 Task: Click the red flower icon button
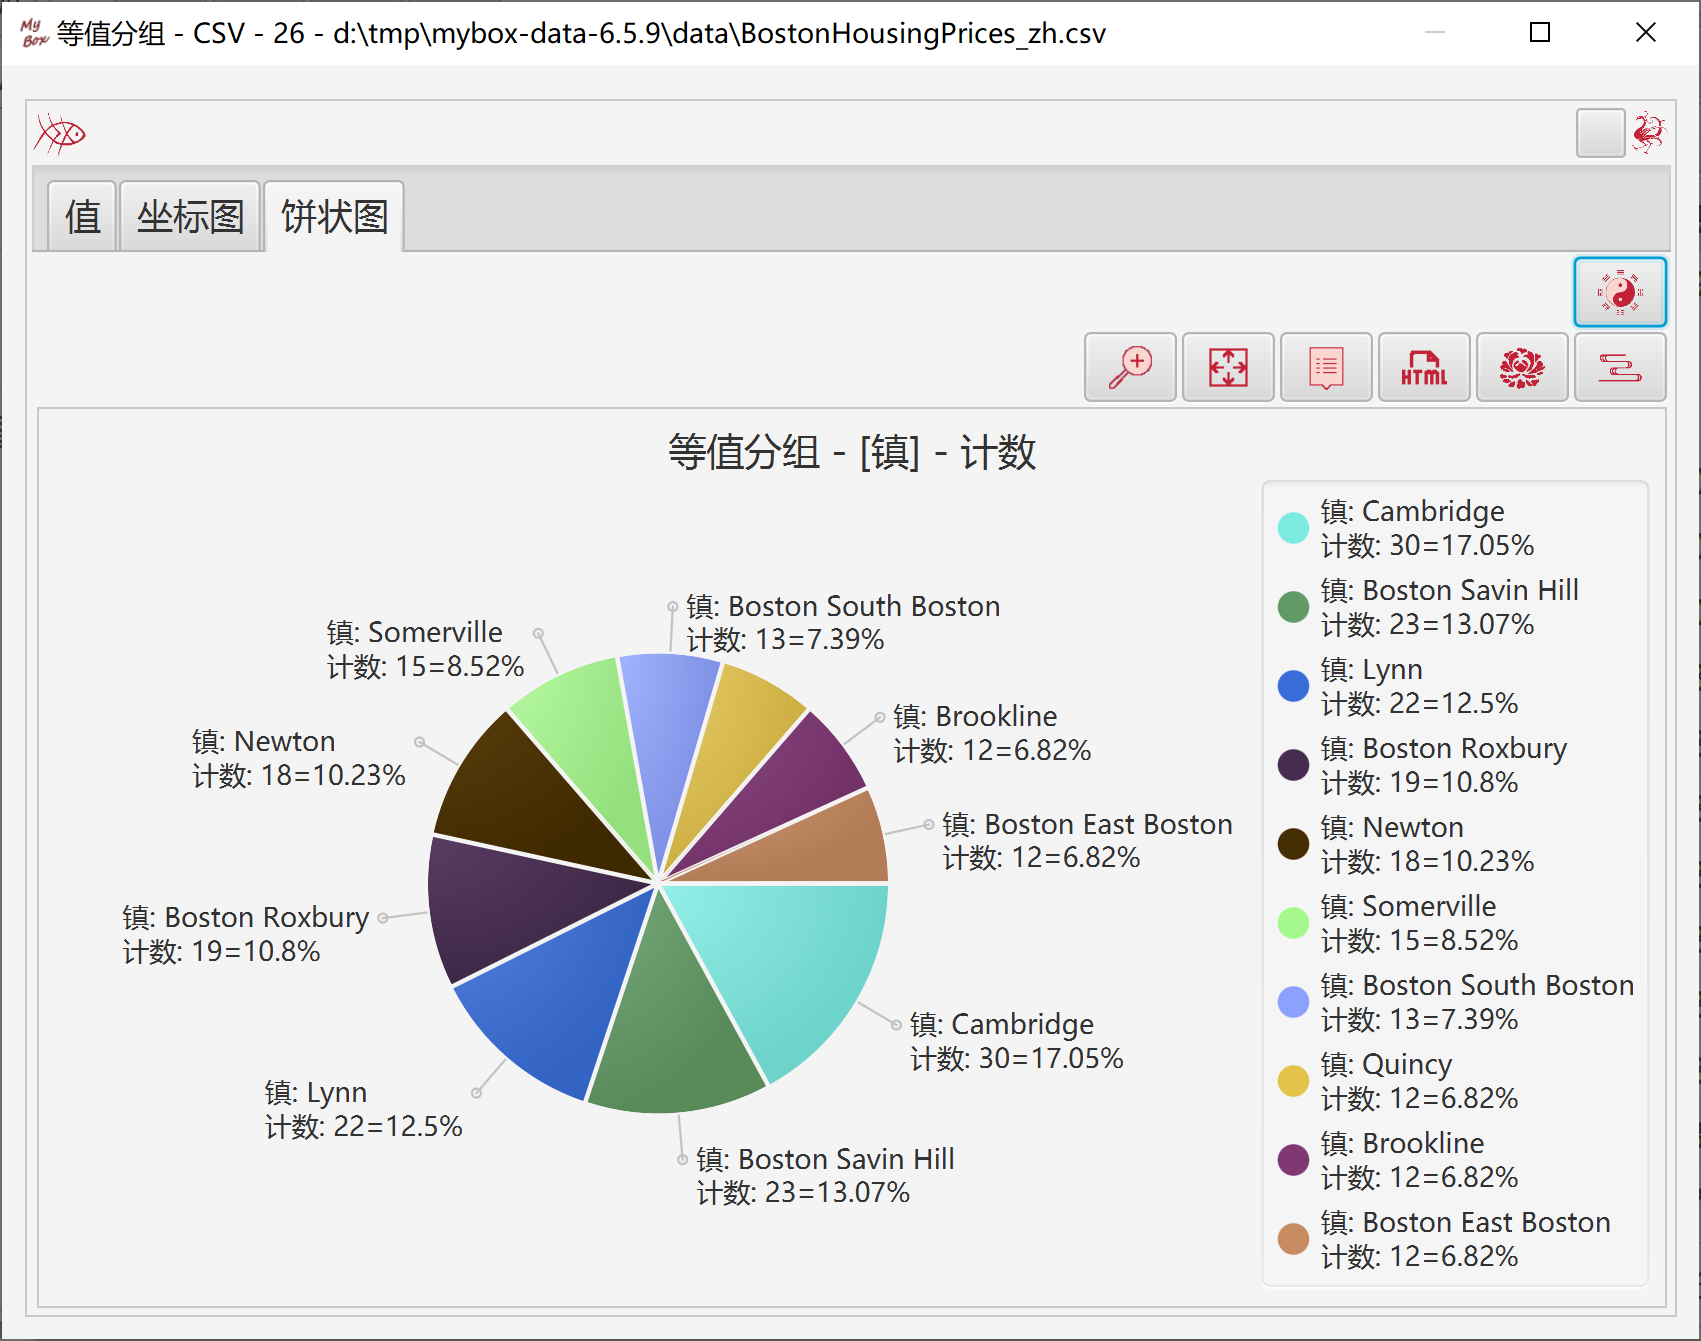click(x=1522, y=367)
